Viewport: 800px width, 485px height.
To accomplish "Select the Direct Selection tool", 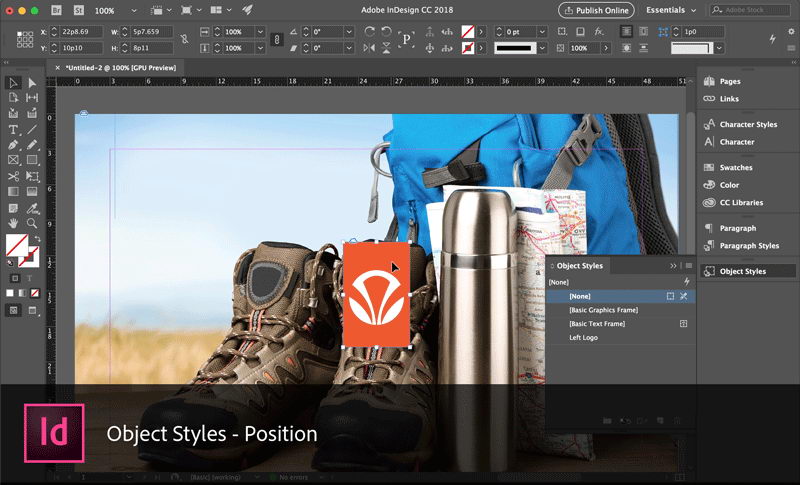I will click(32, 83).
